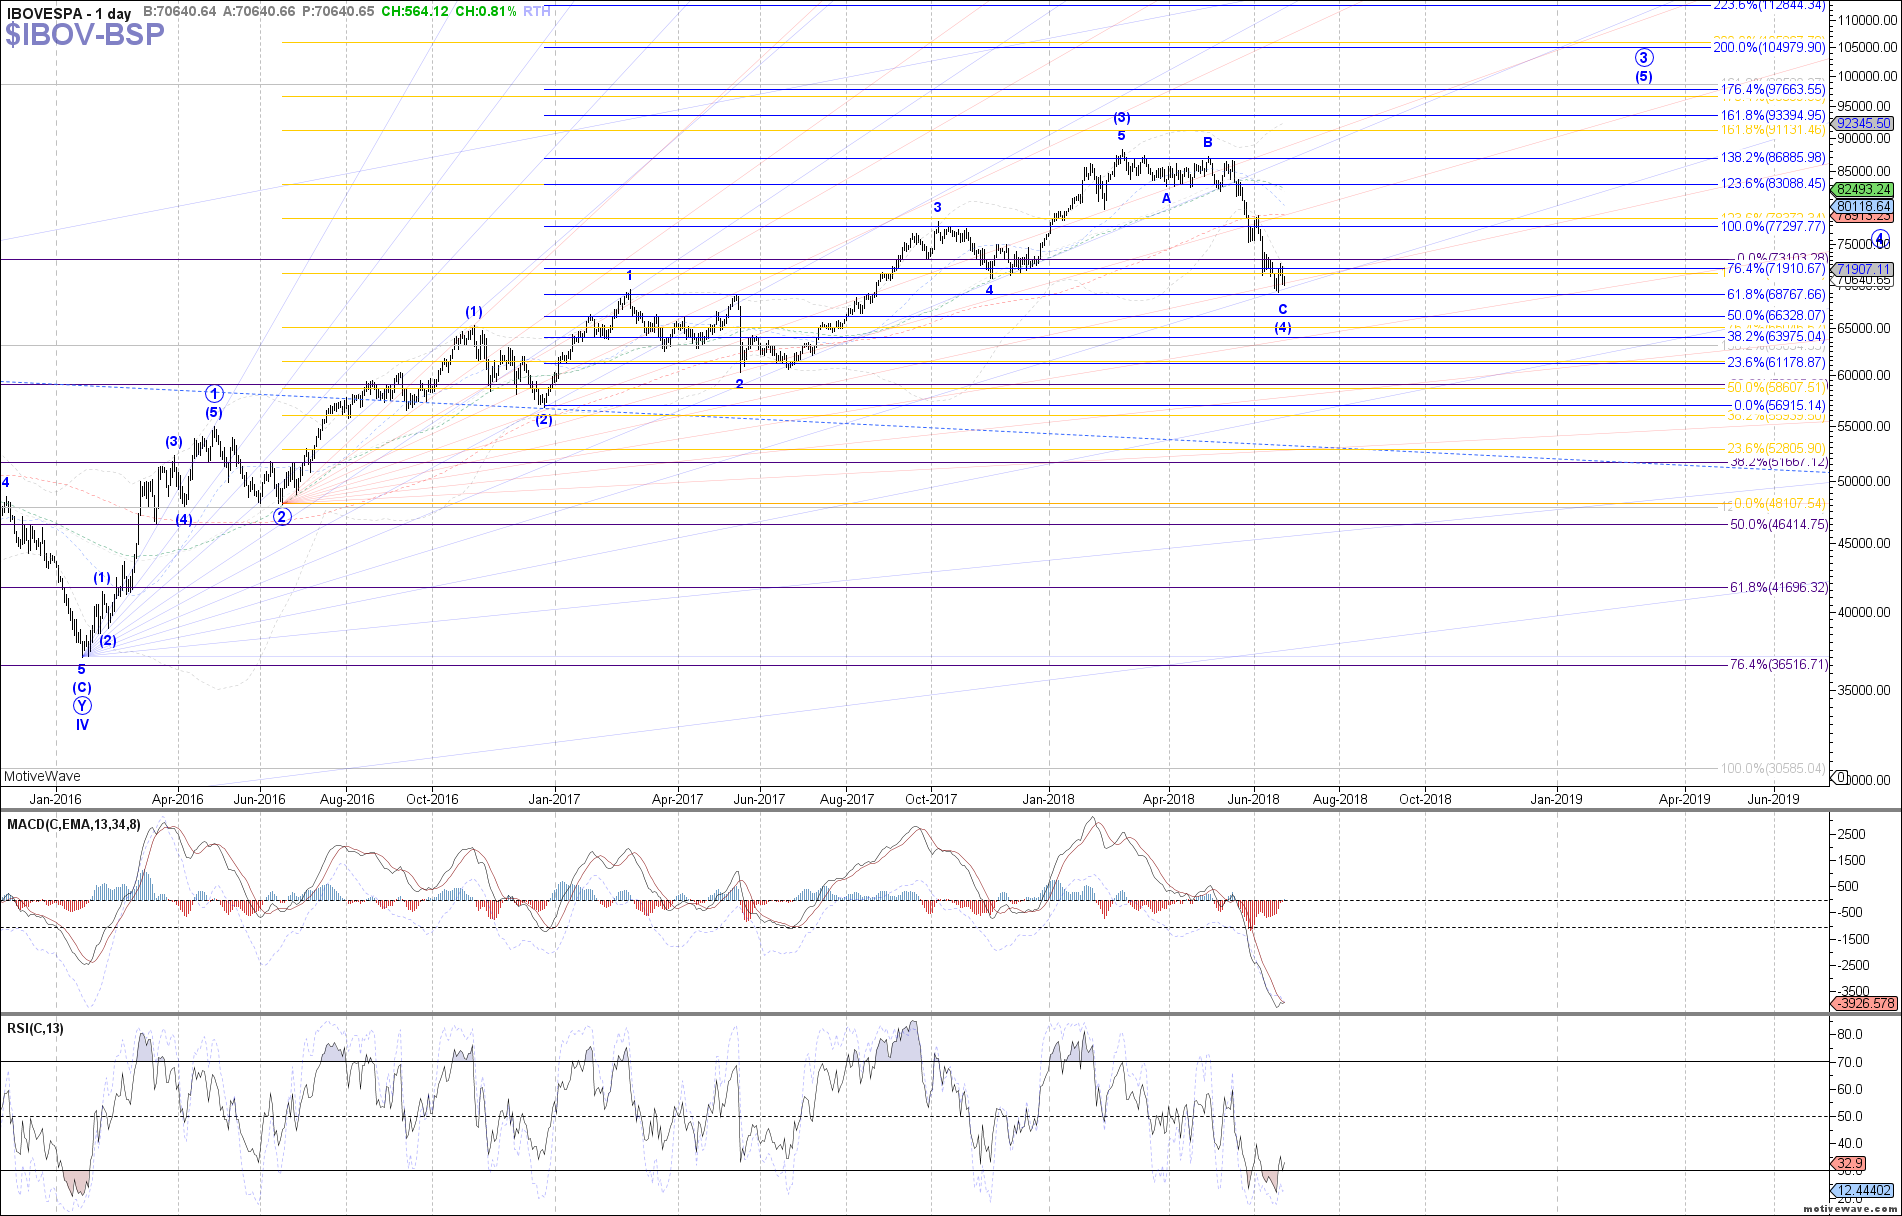
Task: Click the Jan-2016 date axis label
Action: point(55,799)
